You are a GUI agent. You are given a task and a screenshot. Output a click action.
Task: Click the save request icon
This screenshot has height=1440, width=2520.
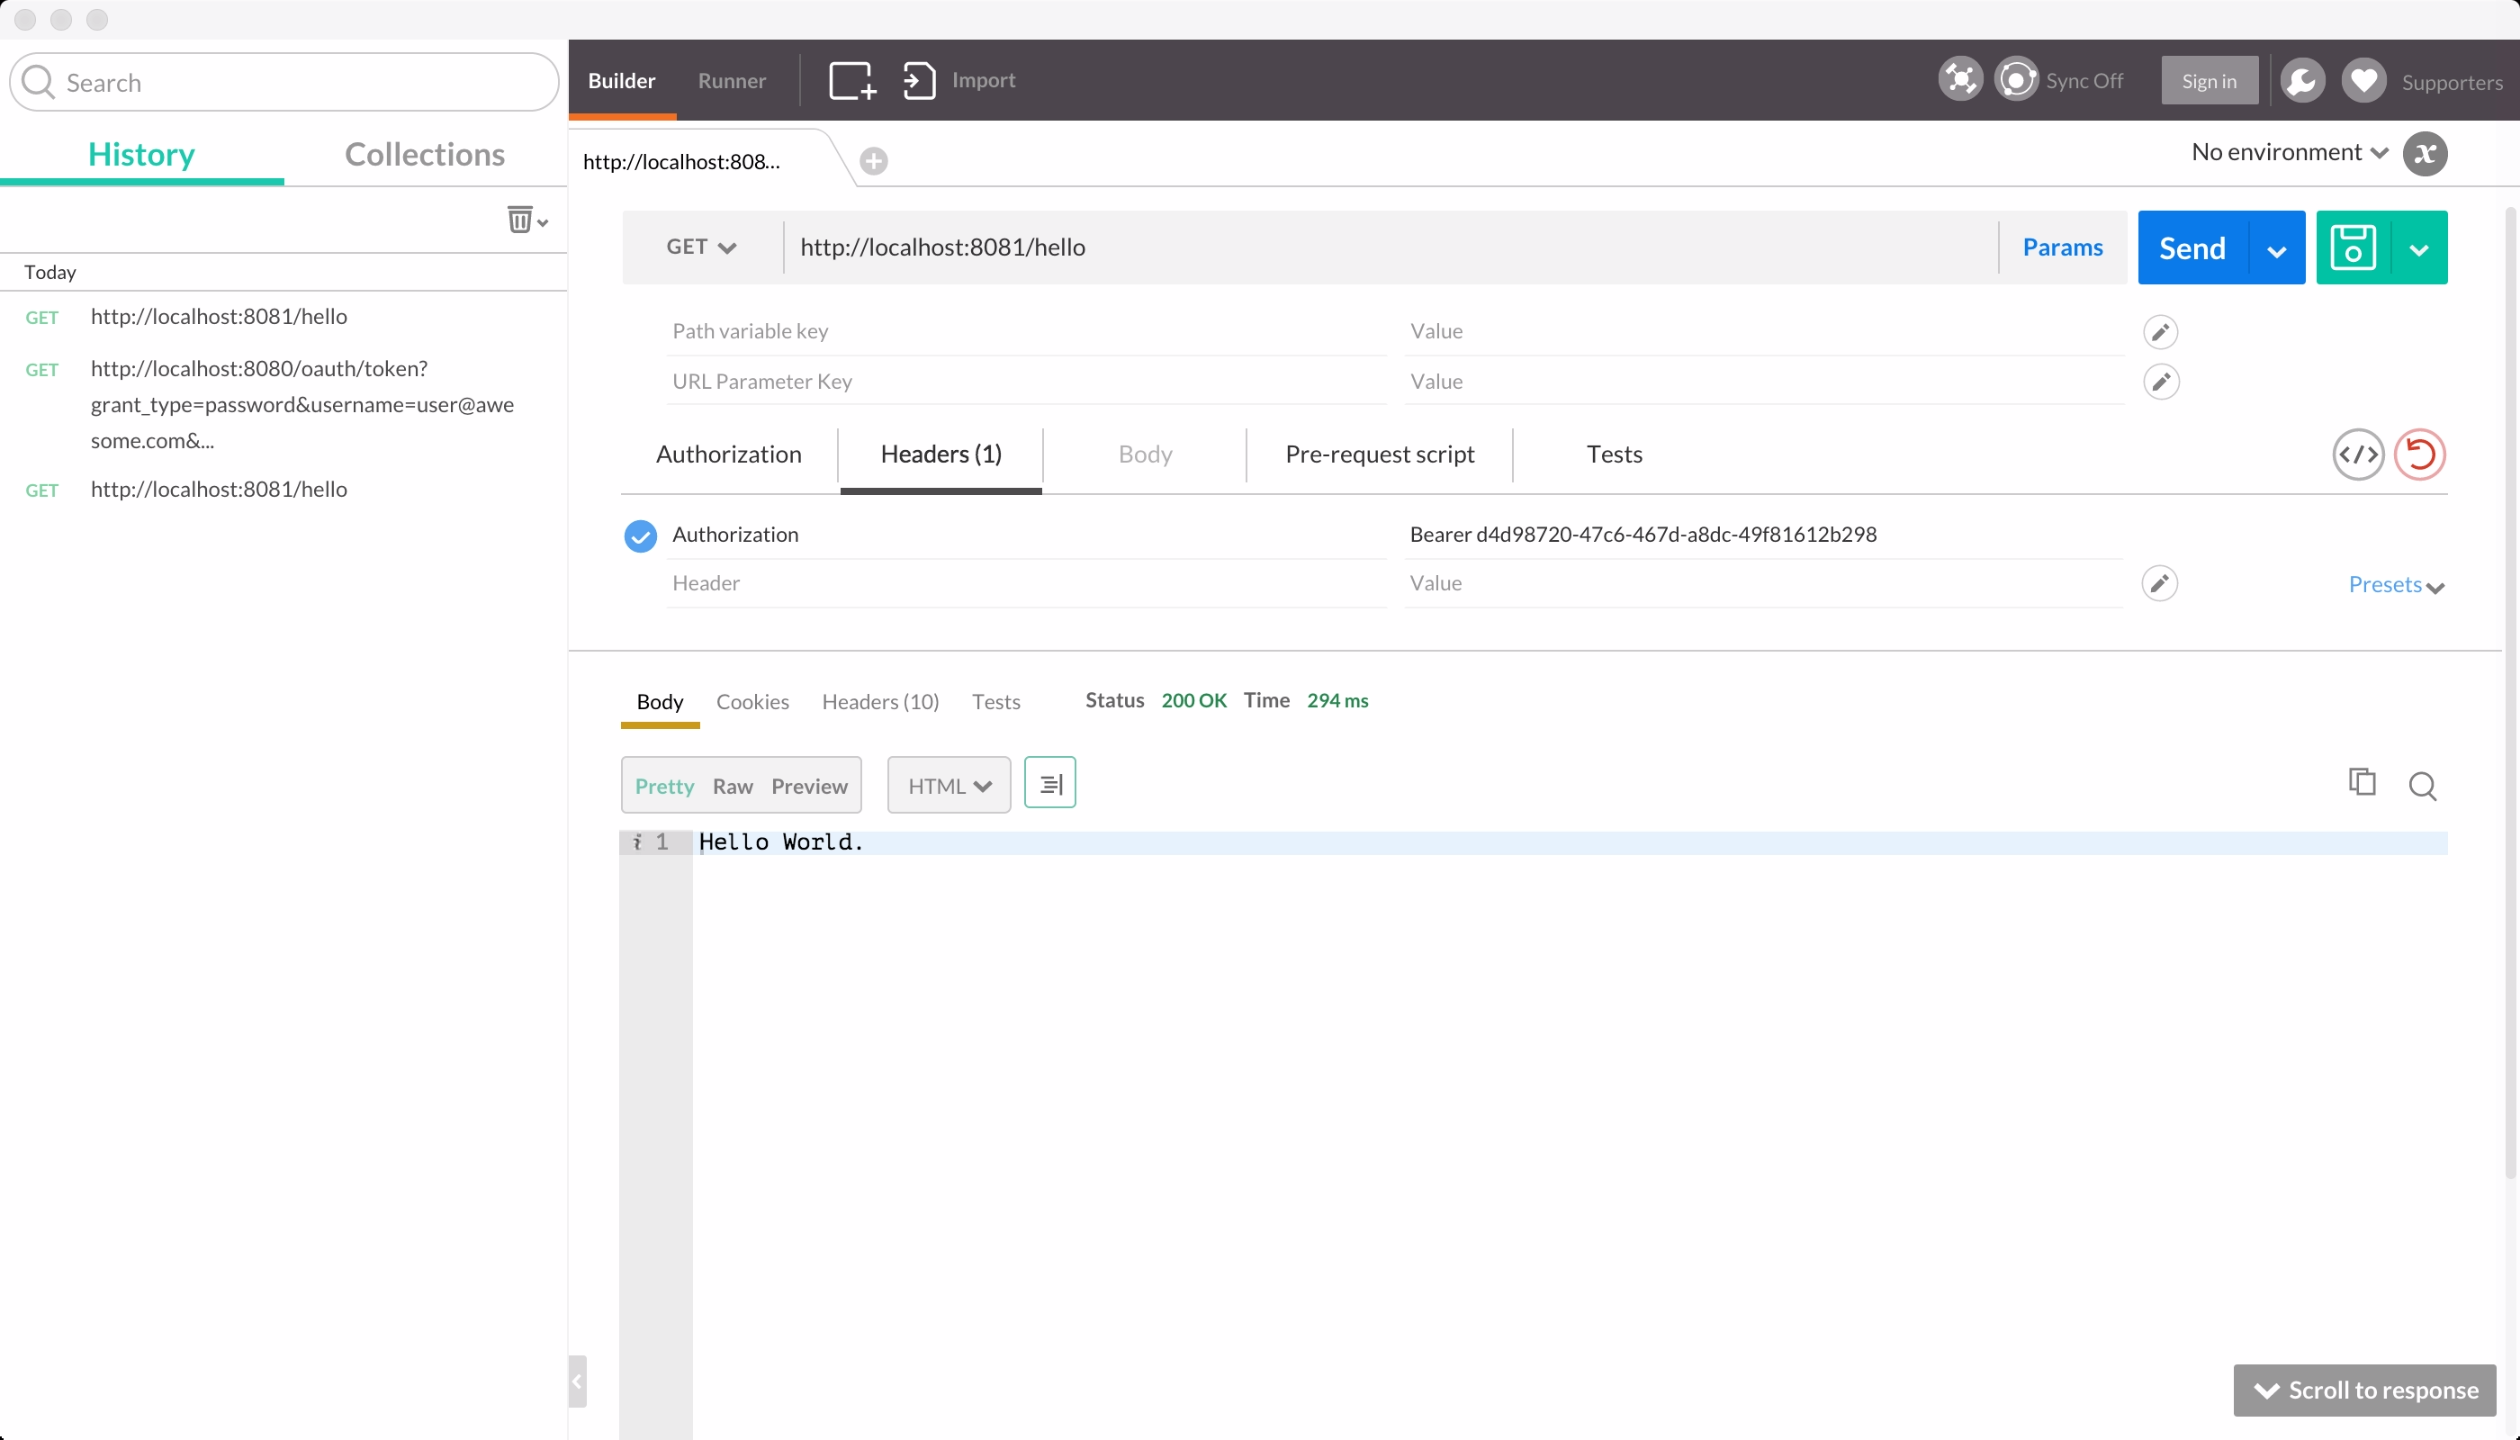tap(2357, 248)
